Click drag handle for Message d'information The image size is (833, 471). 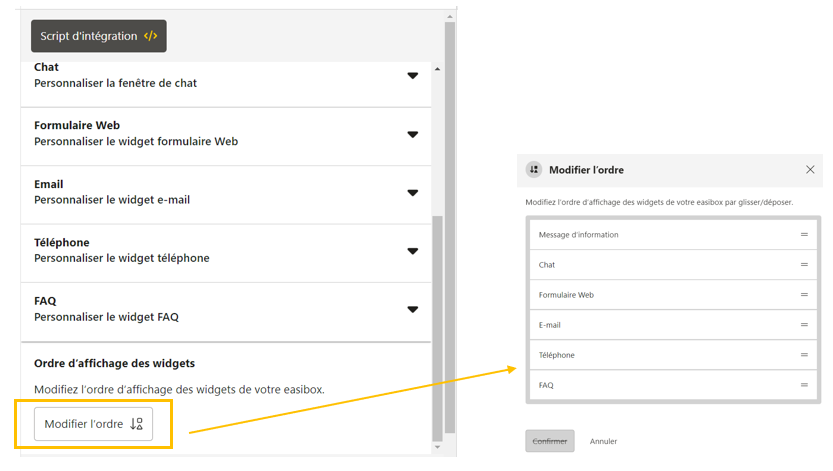coord(804,235)
